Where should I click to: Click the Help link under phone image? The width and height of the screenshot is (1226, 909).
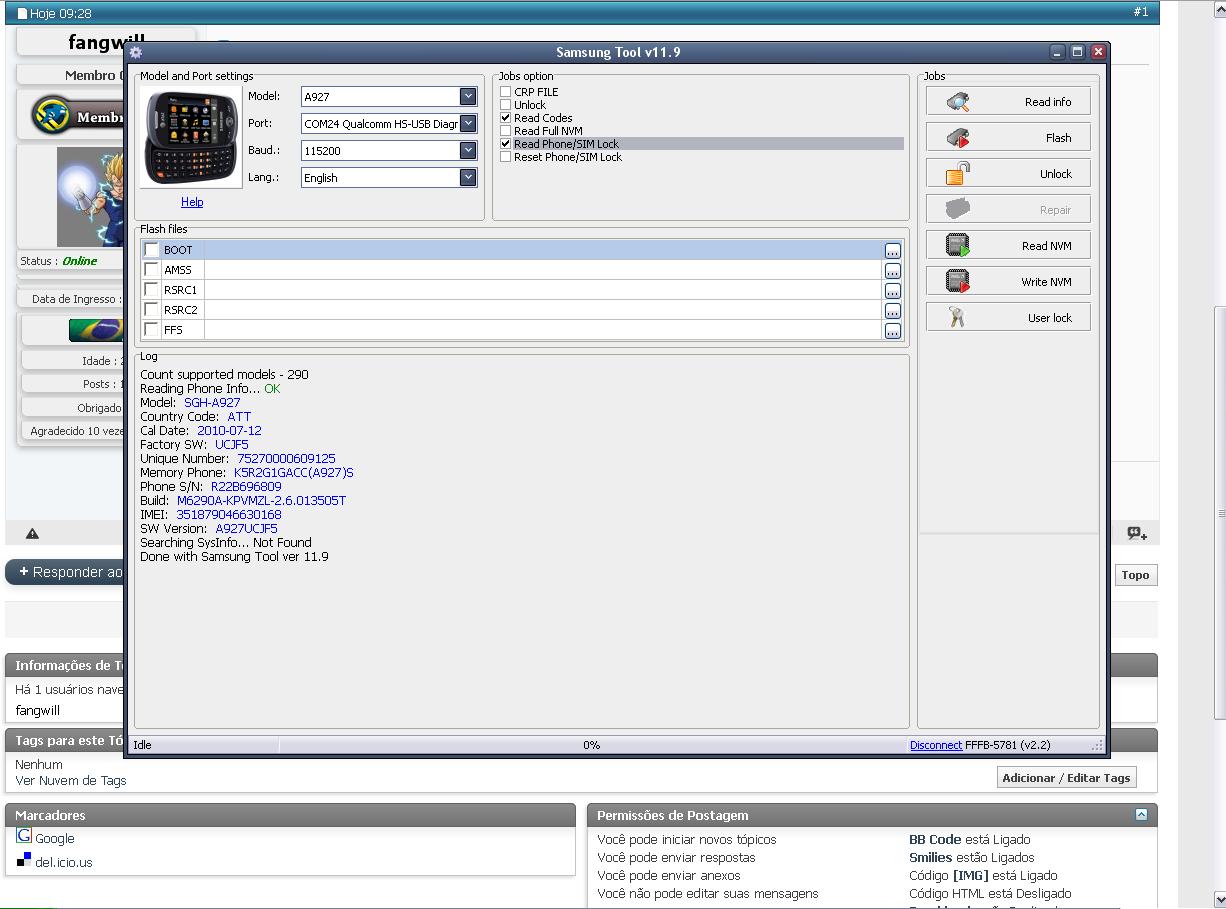tap(192, 202)
